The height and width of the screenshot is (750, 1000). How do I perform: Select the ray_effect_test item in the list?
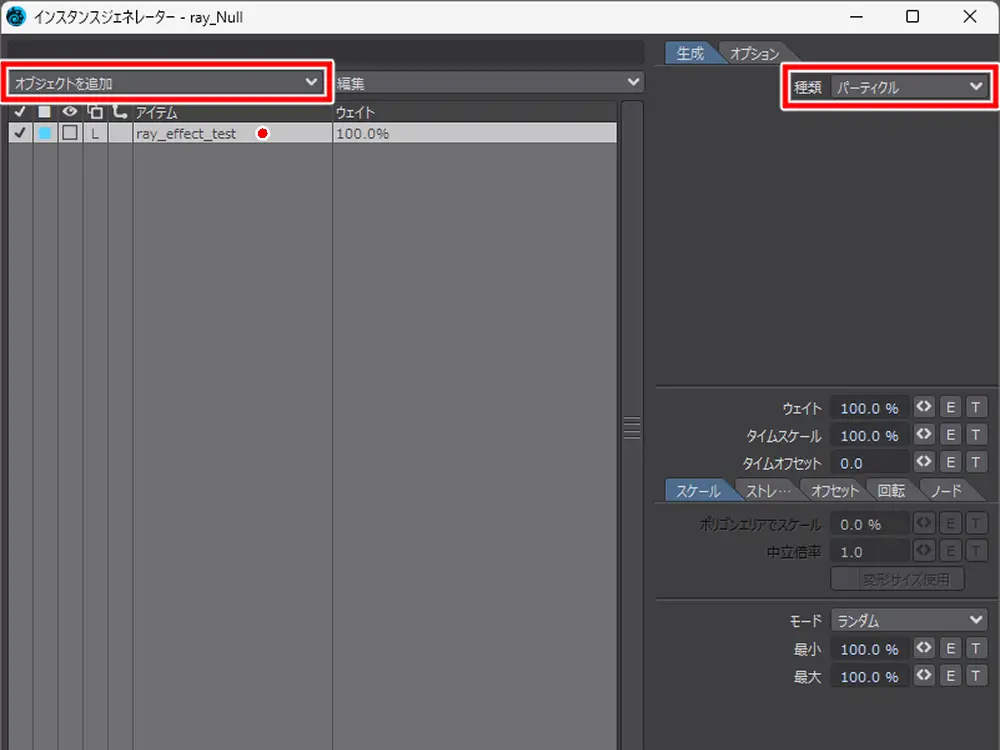(x=186, y=133)
